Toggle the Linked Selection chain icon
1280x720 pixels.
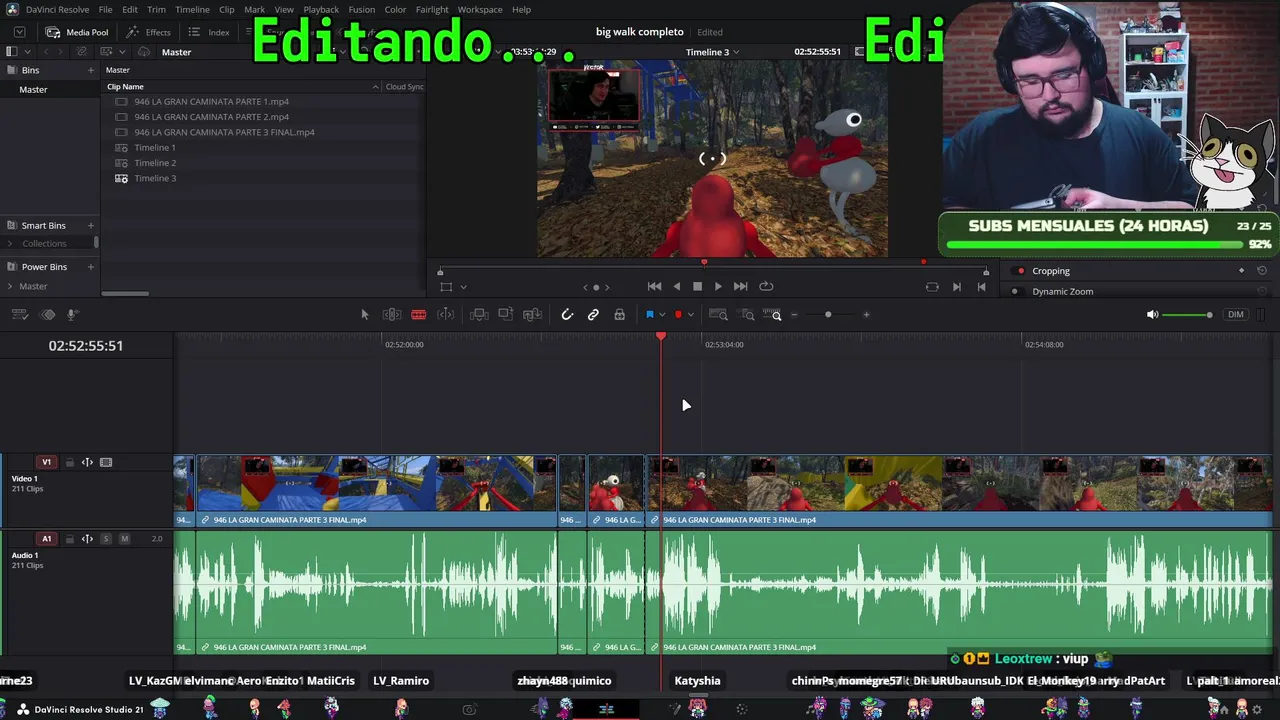[593, 315]
